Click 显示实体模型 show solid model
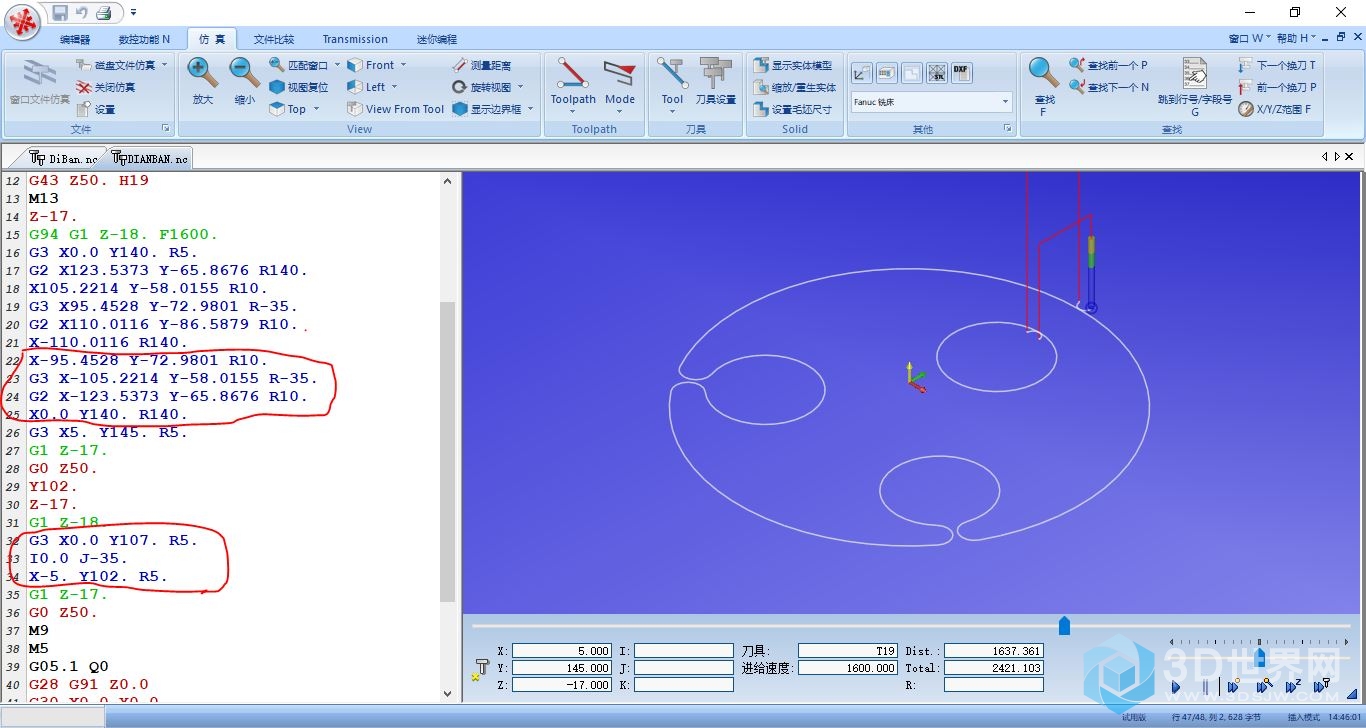 [x=793, y=65]
